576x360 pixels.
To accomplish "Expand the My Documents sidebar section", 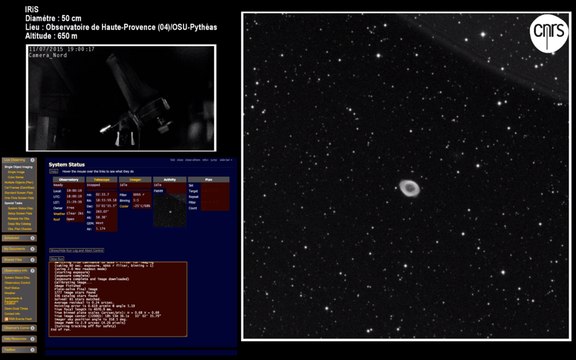I will point(32,249).
